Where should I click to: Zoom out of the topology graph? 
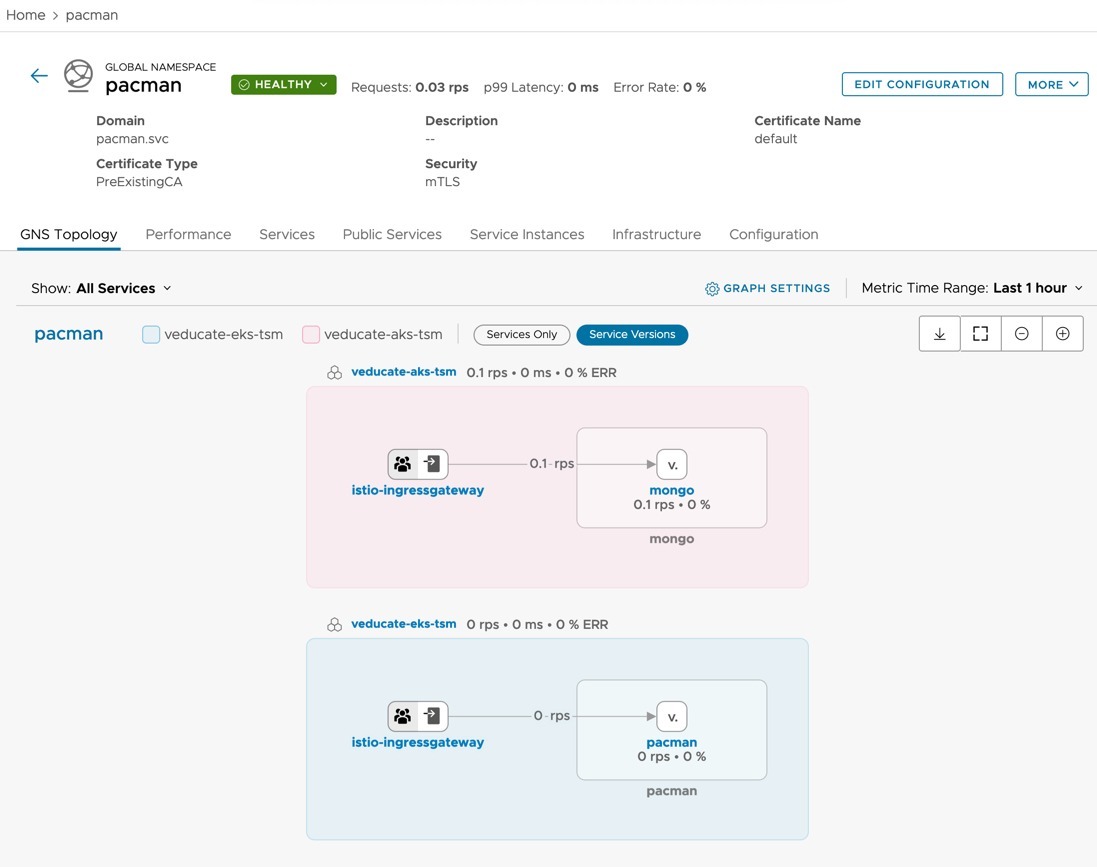point(1021,334)
